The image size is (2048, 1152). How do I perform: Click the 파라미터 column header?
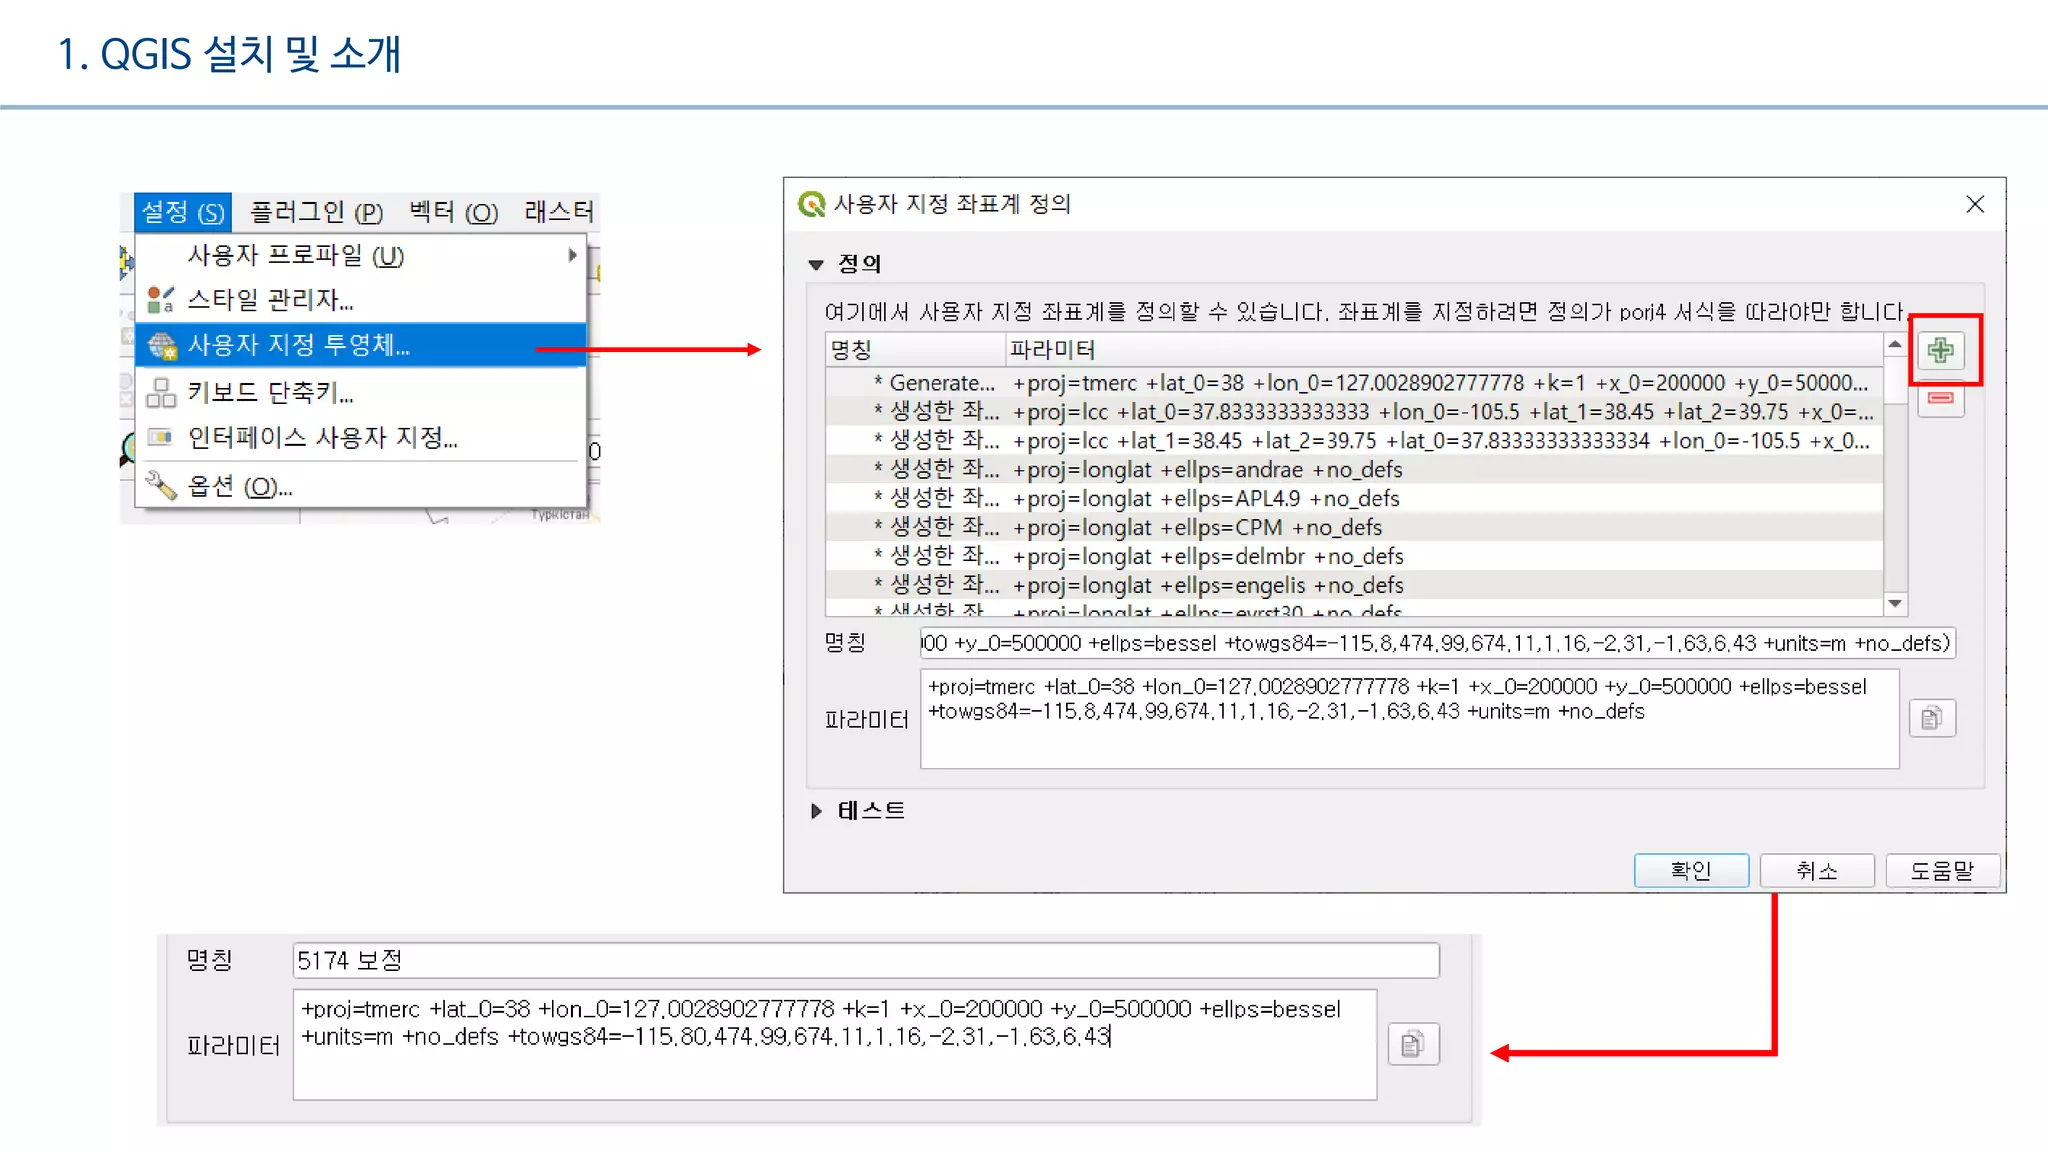pyautogui.click(x=1444, y=350)
